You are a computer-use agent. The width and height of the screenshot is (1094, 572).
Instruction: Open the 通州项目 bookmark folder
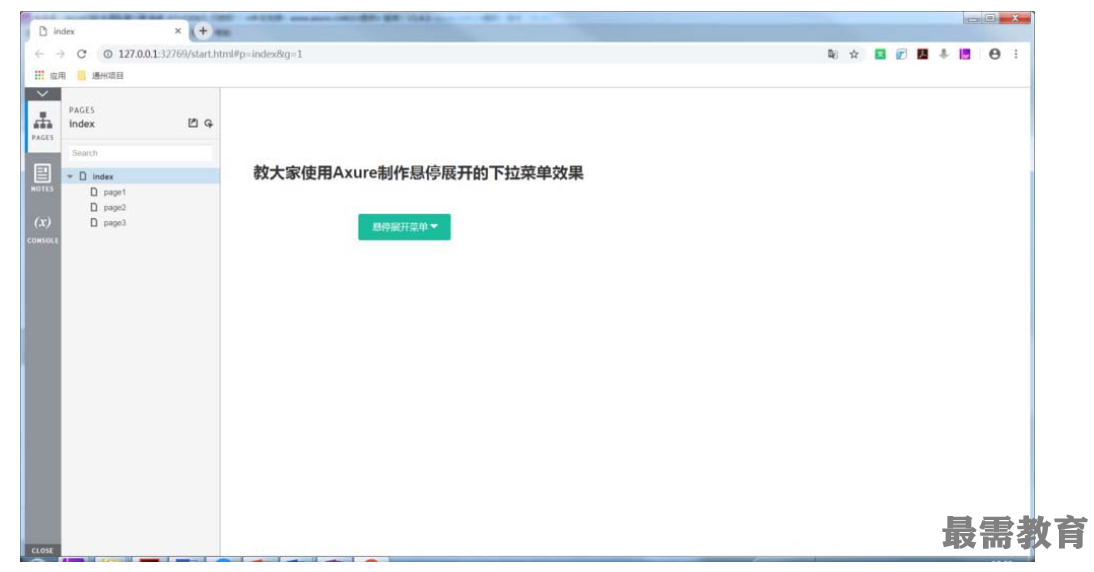[x=100, y=75]
